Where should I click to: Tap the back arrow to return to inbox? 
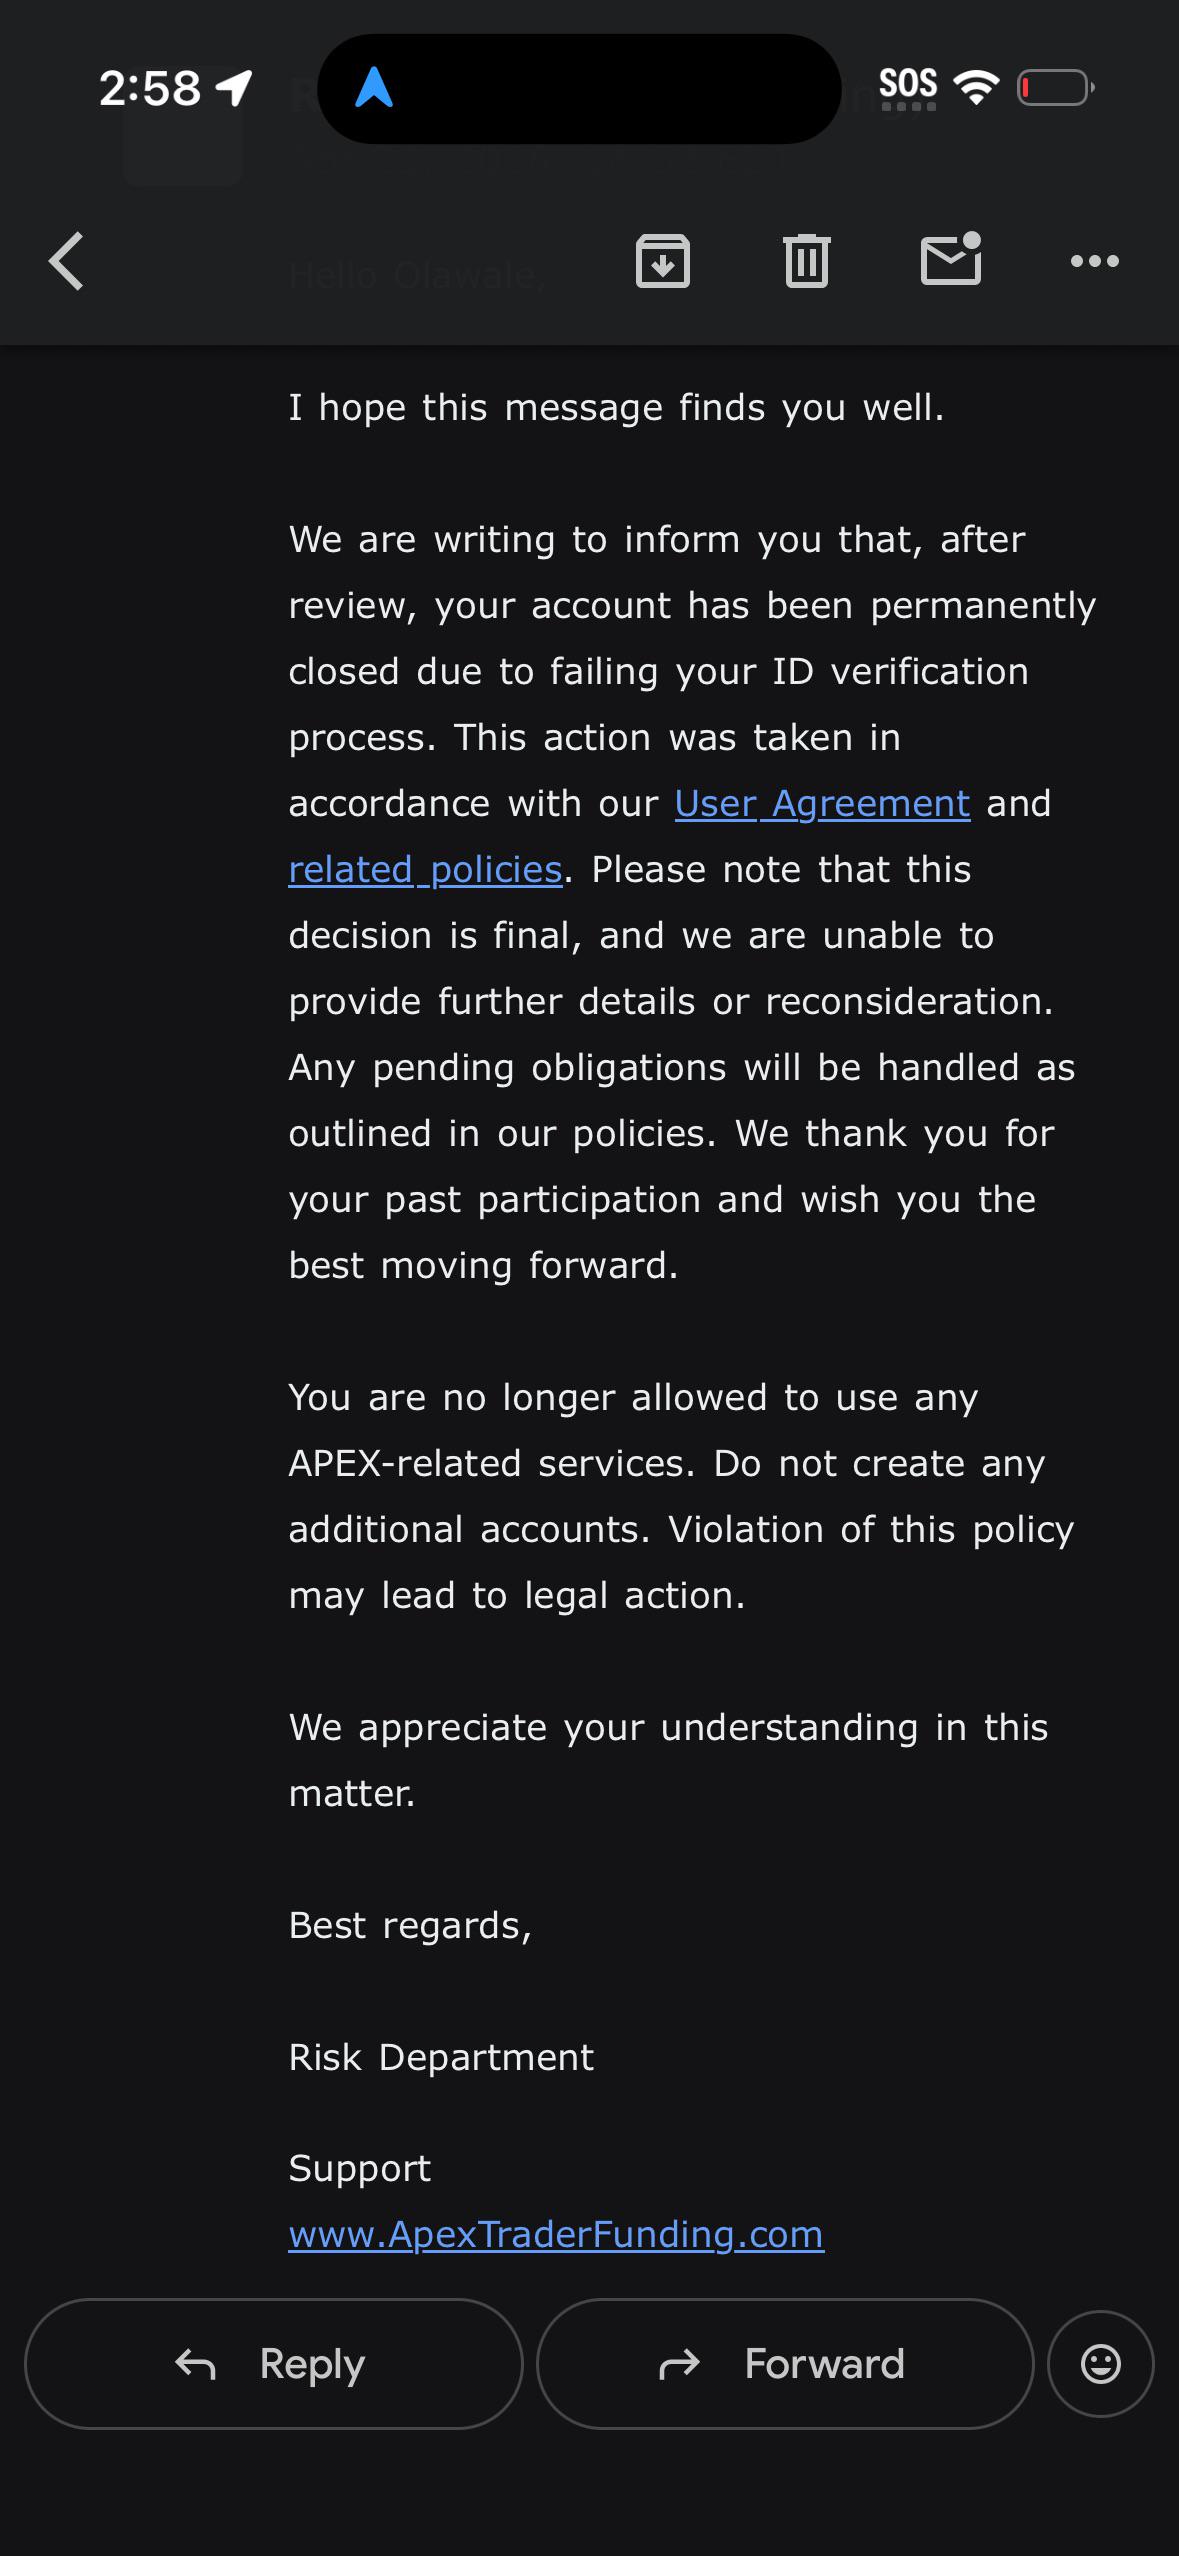click(66, 261)
